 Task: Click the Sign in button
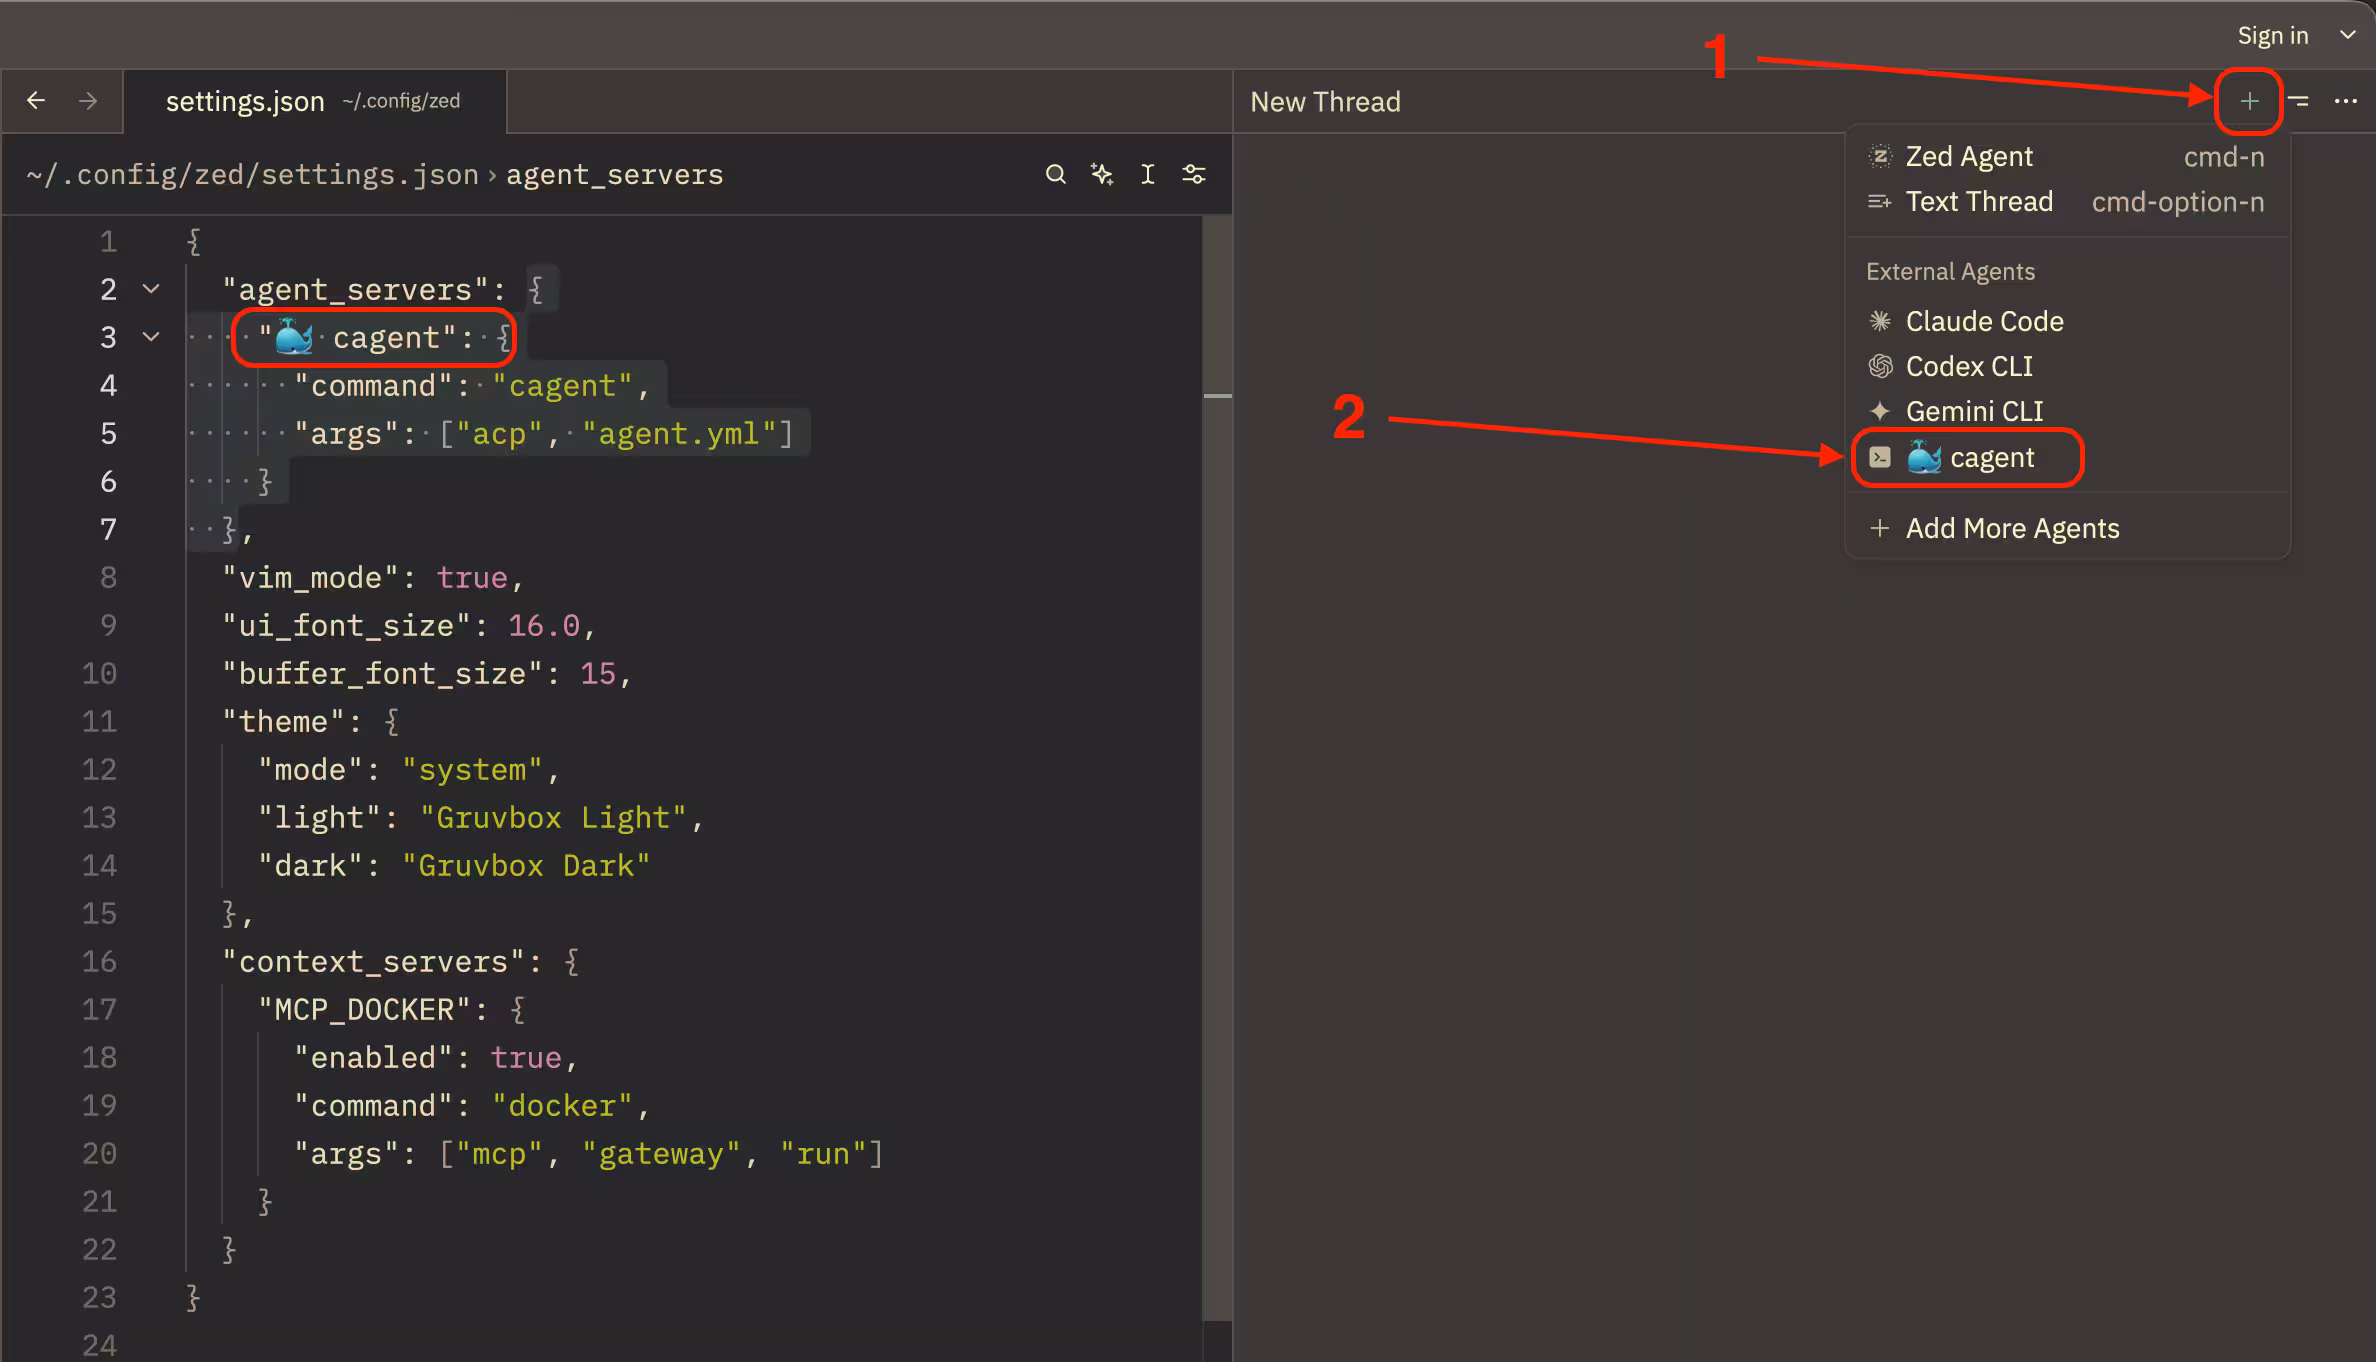(x=2272, y=35)
